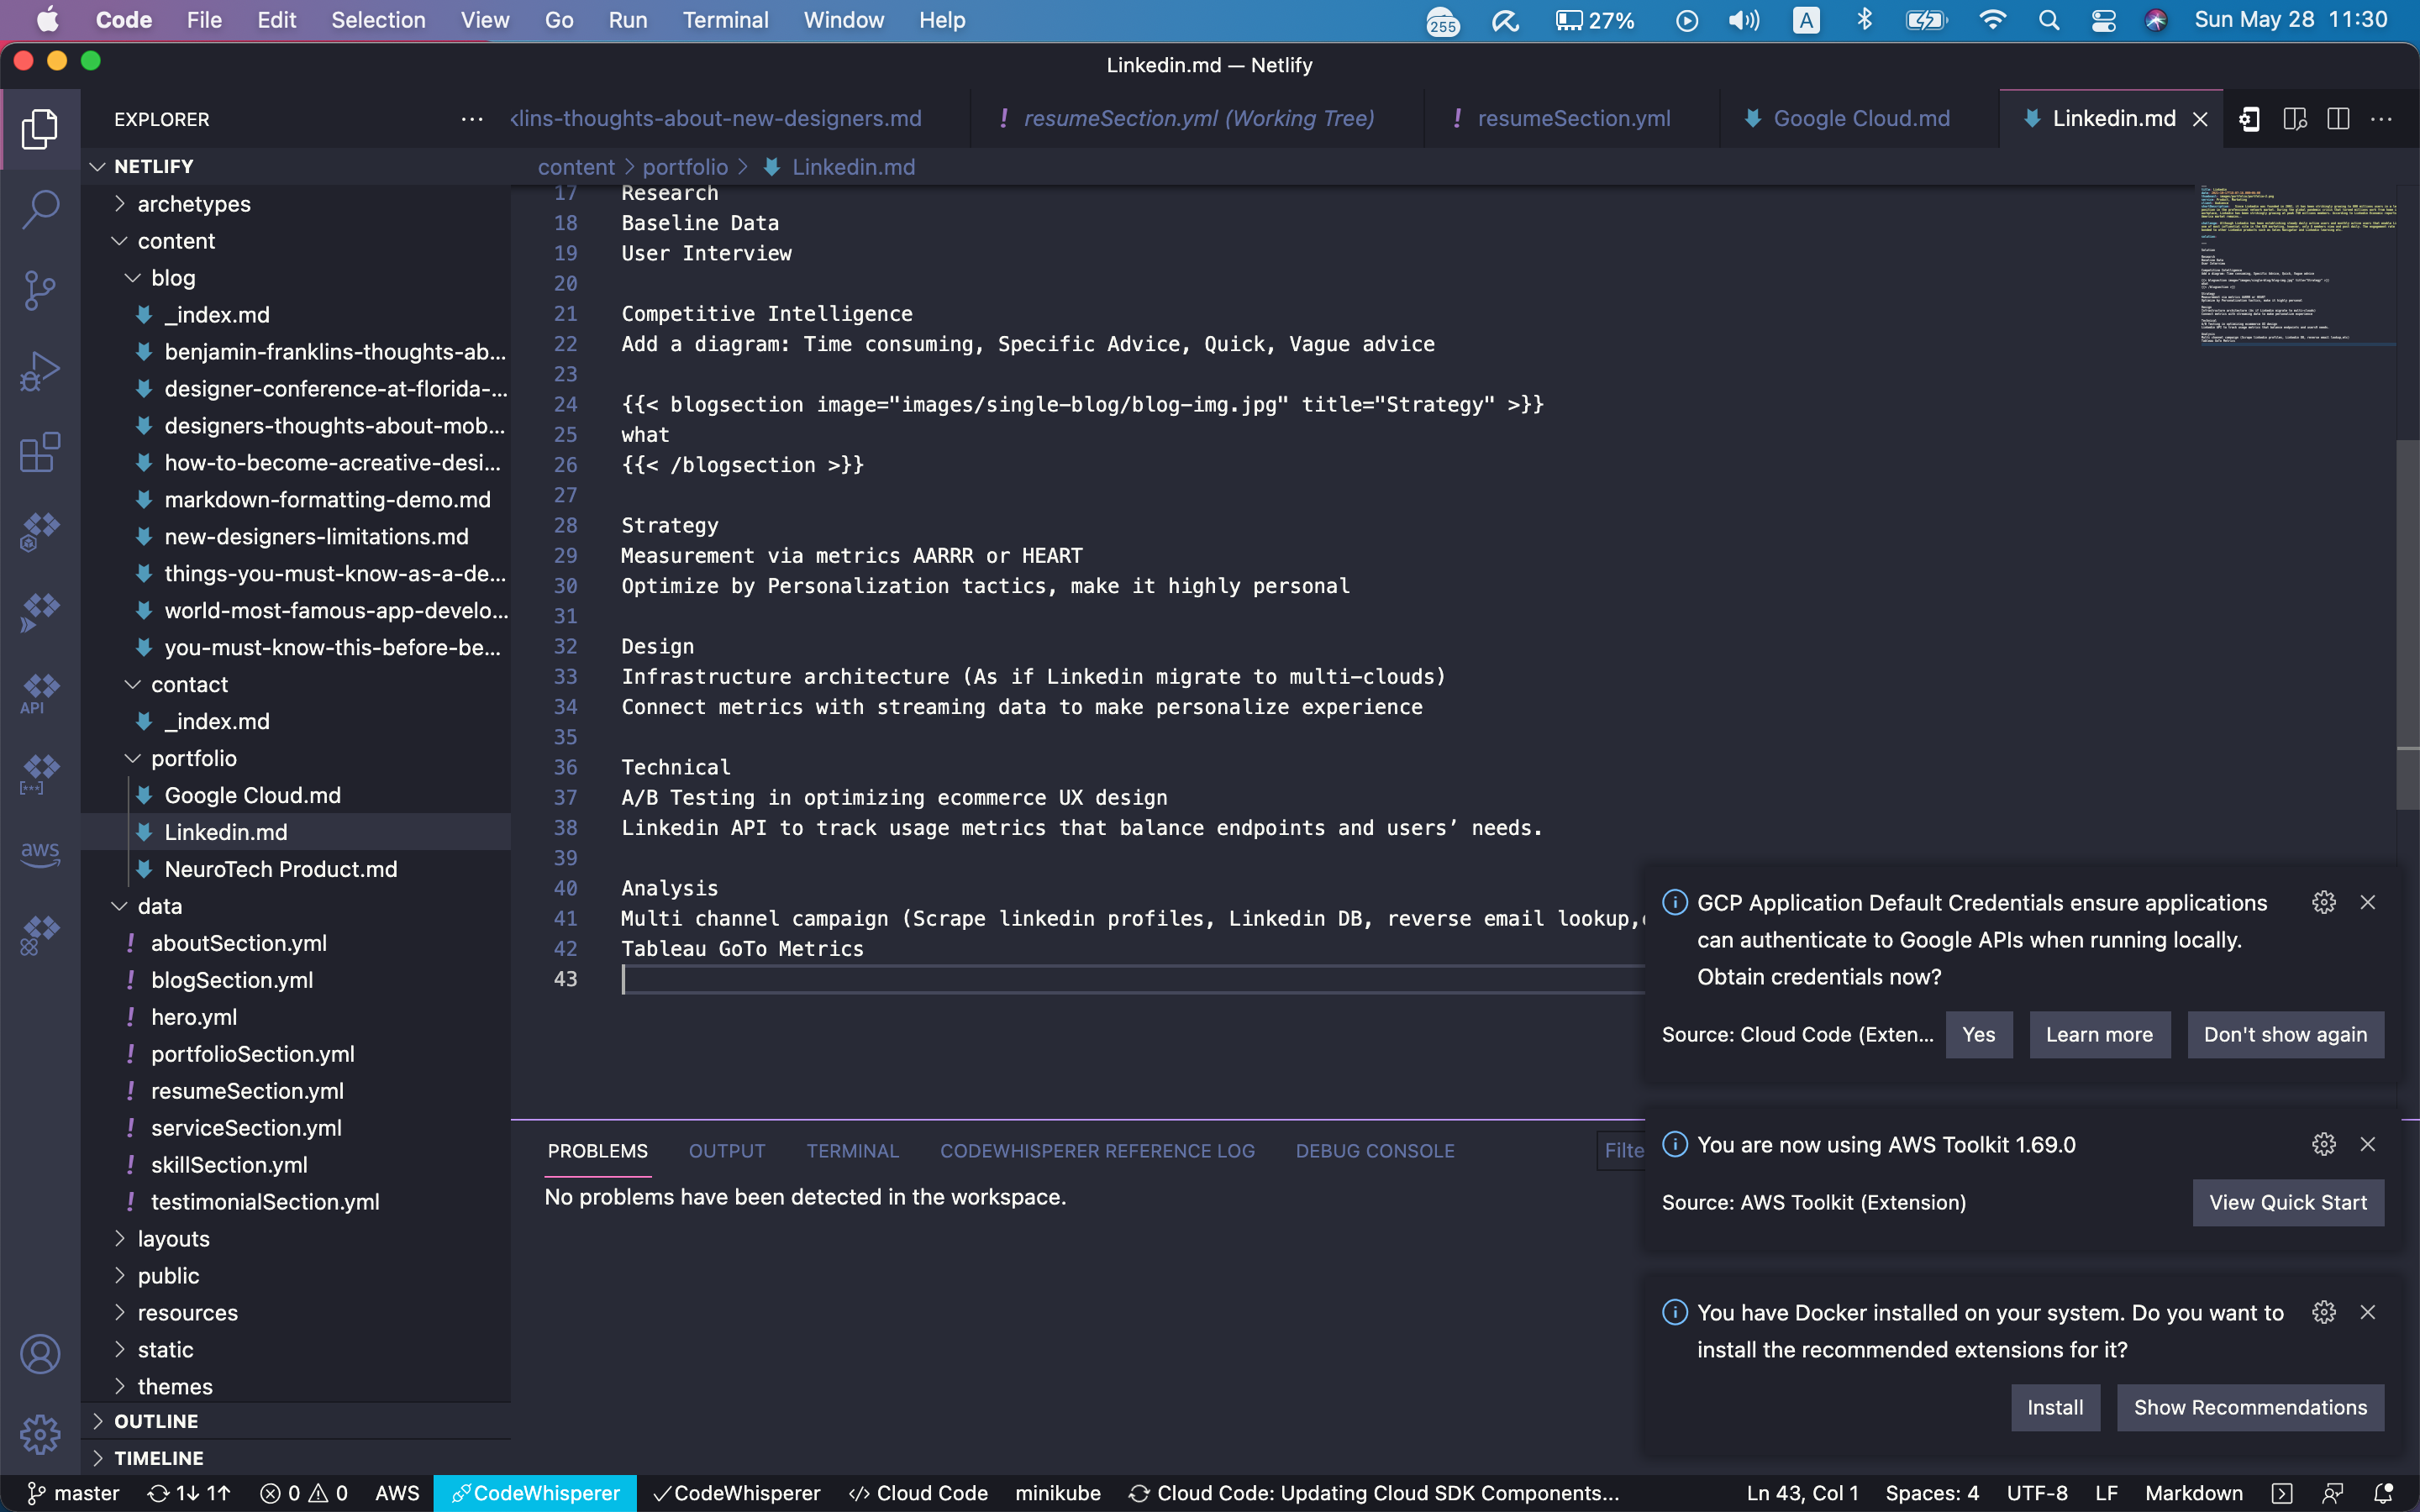Click the split editor right icon
Screen dimensions: 2420x1512
click(2338, 119)
